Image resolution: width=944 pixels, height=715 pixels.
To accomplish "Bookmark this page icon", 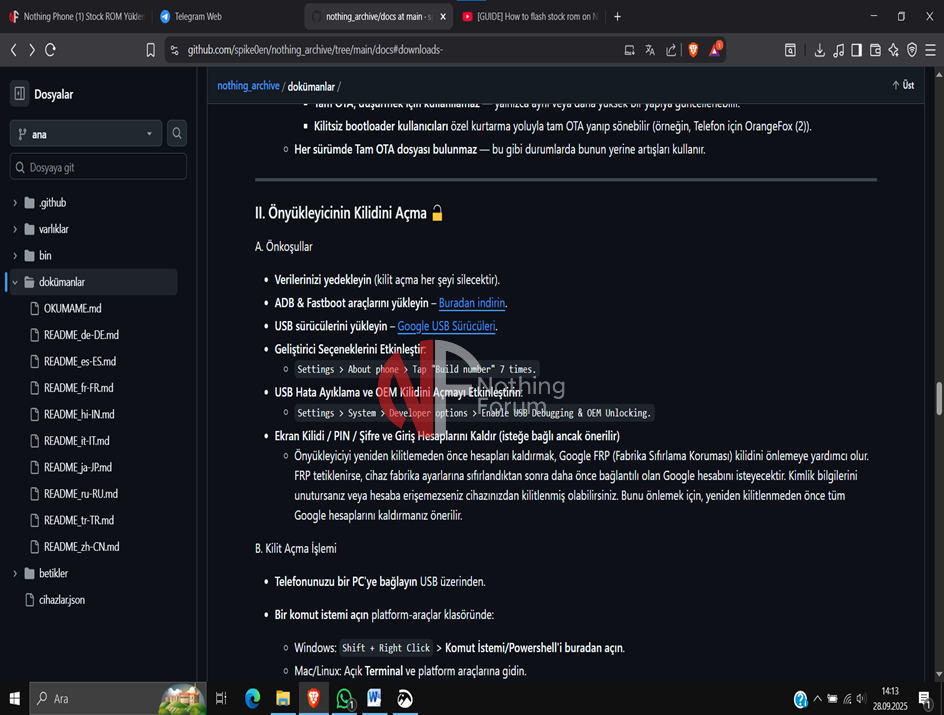I will 151,50.
